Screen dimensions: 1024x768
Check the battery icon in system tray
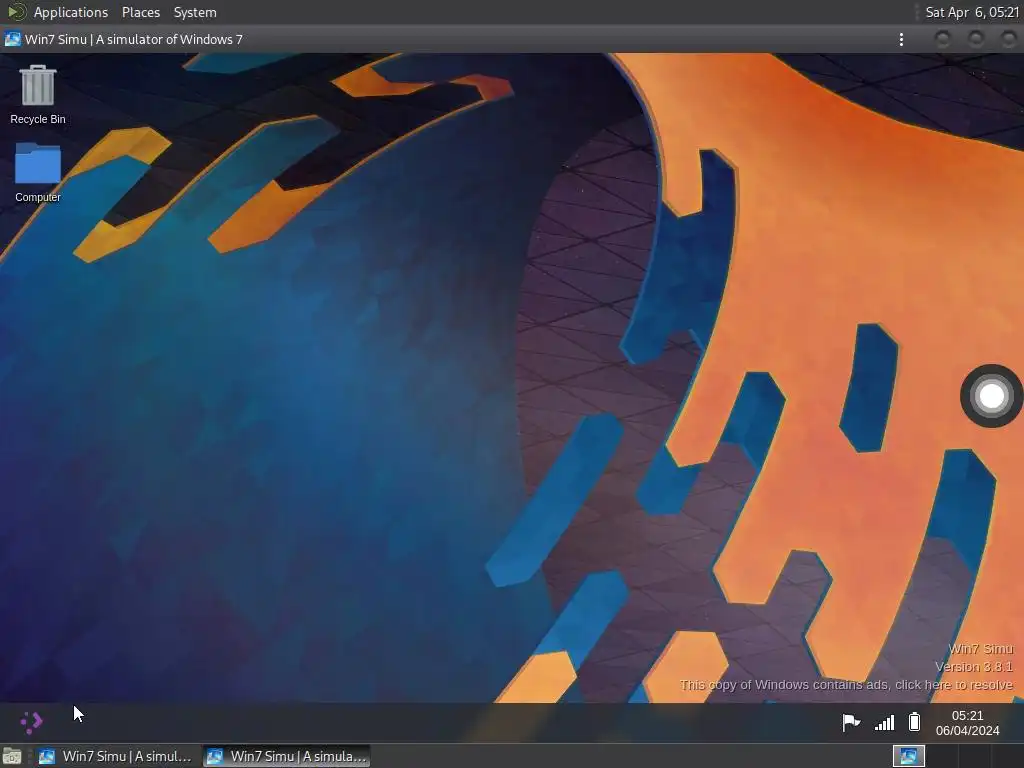(x=914, y=722)
